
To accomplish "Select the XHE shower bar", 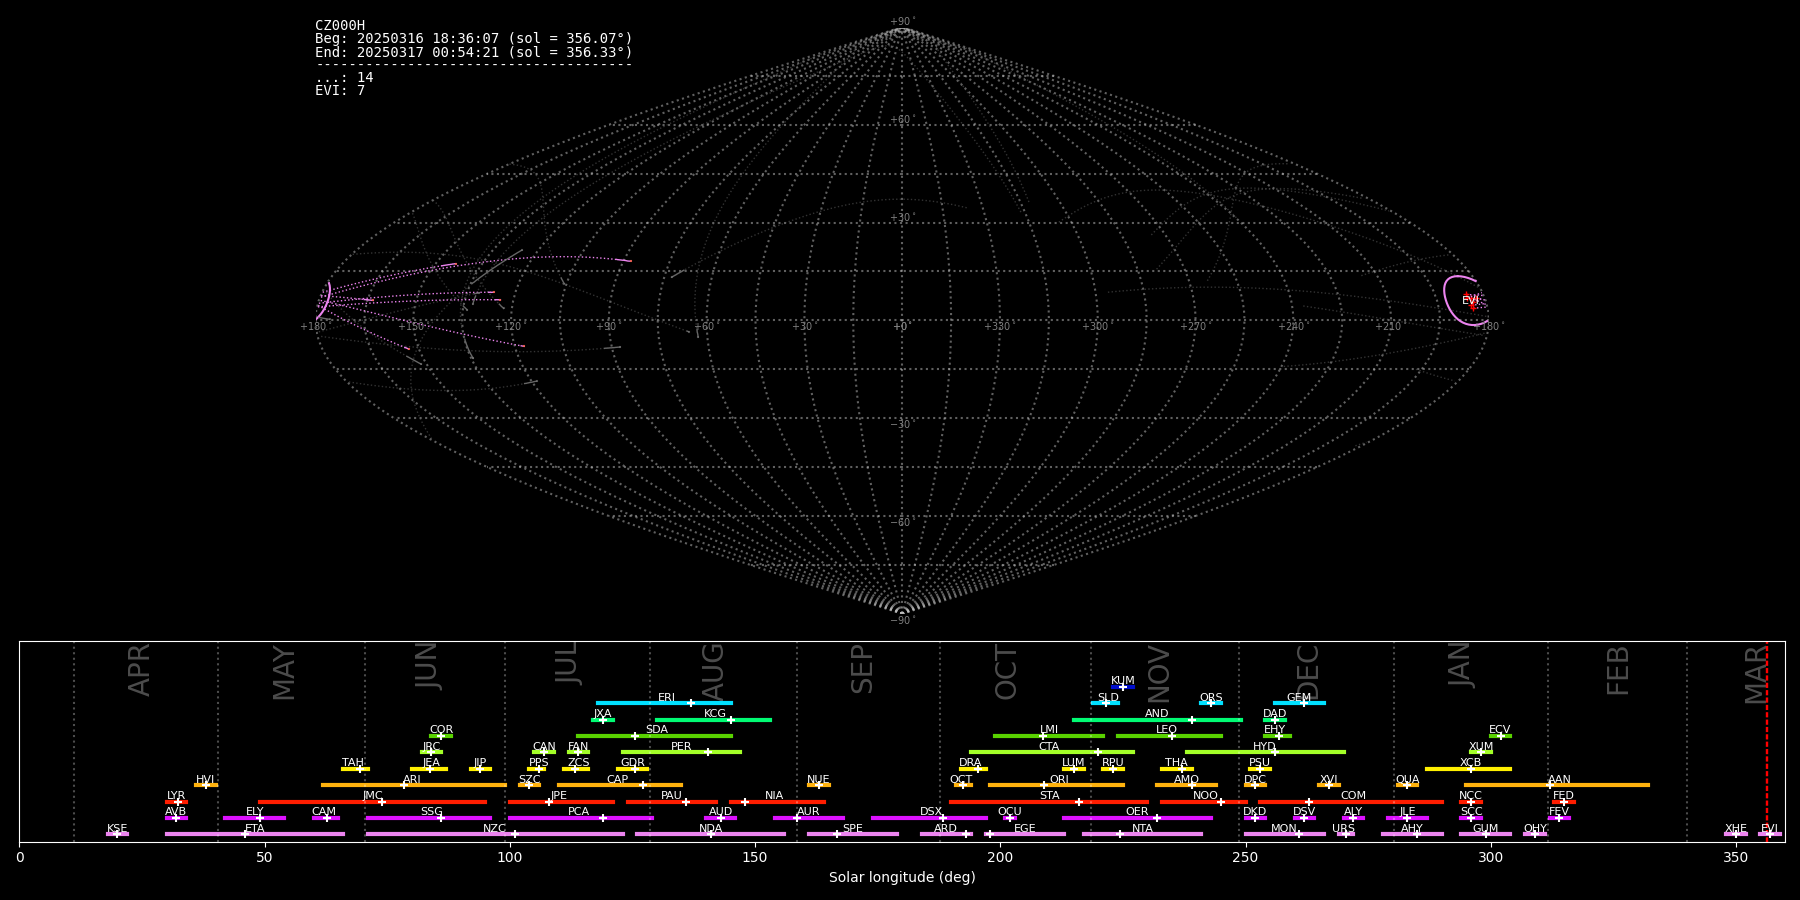I will 1736,834.
